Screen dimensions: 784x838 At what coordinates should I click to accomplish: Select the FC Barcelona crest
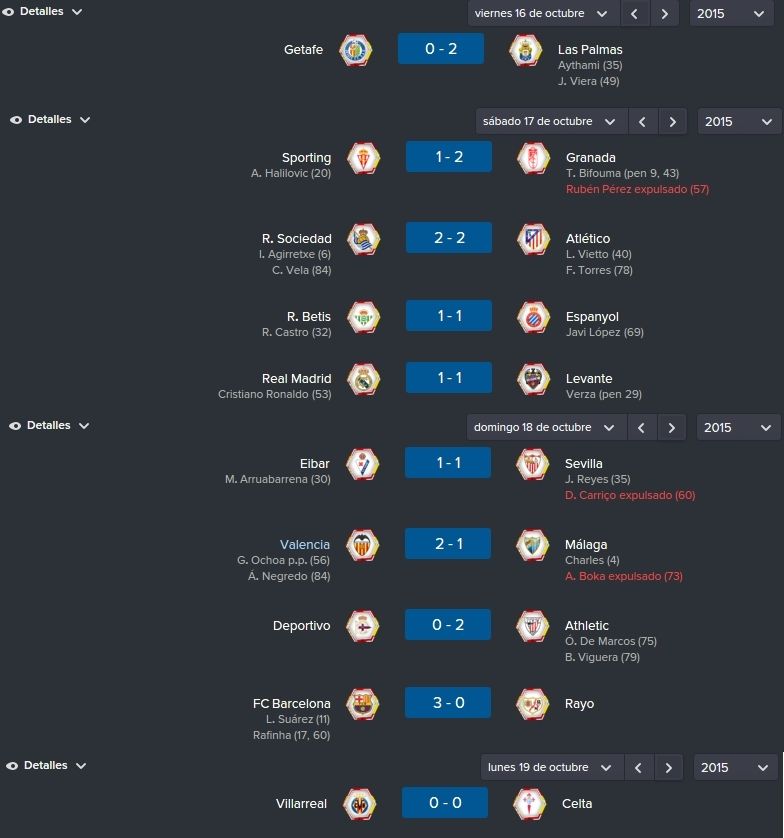pyautogui.click(x=362, y=704)
